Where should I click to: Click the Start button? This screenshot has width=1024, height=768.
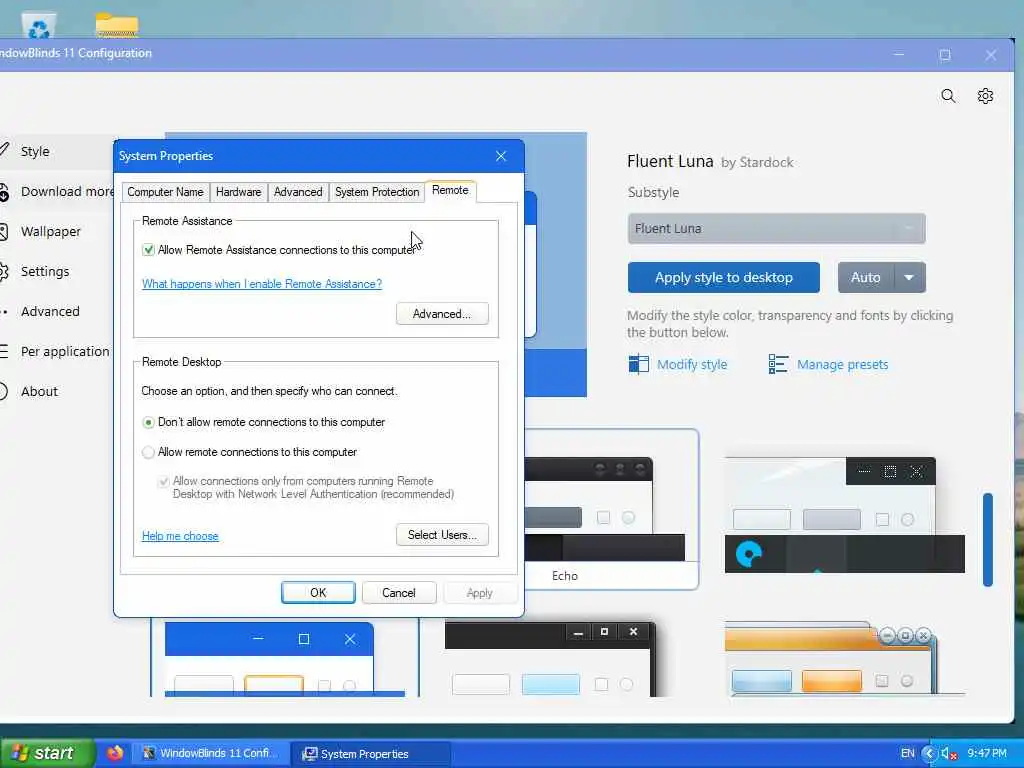point(47,753)
